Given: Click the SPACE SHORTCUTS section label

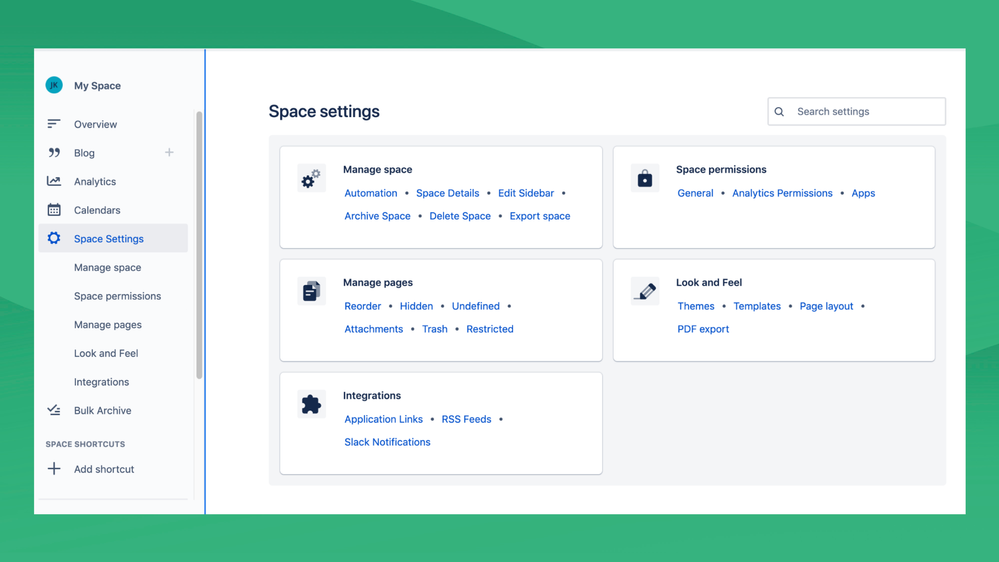Looking at the screenshot, I should (85, 444).
